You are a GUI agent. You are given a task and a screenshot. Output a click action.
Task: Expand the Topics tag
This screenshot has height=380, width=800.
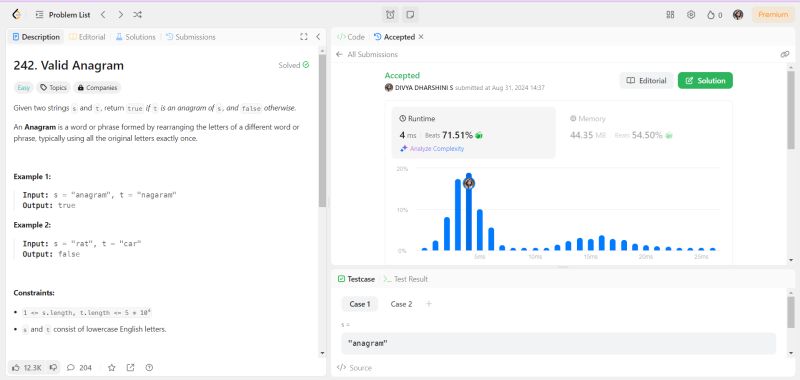(x=54, y=88)
